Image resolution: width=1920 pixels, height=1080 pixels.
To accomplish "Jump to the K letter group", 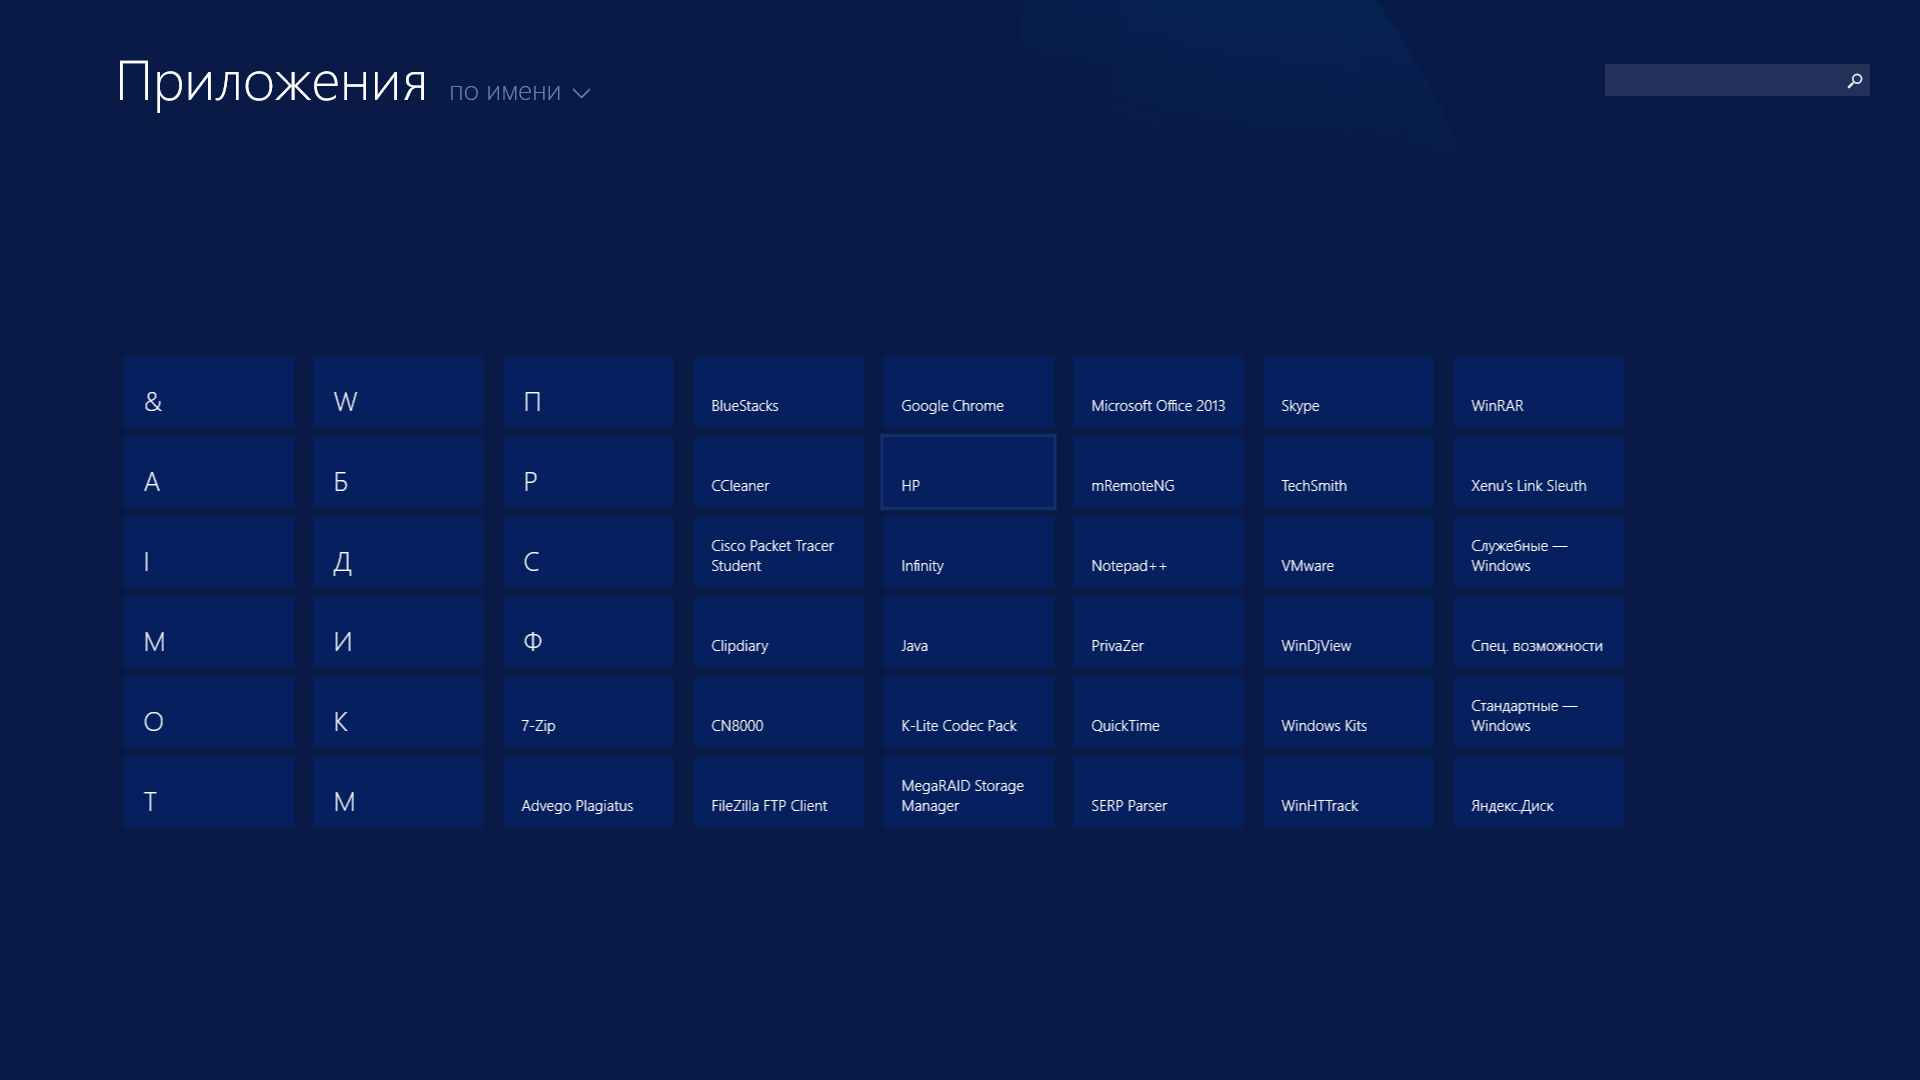I will (x=398, y=712).
